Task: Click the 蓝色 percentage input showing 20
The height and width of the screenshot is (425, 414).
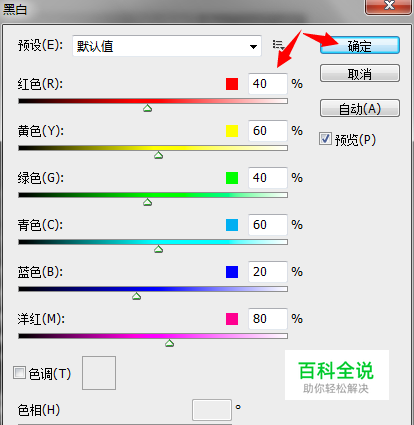Action: (x=268, y=272)
